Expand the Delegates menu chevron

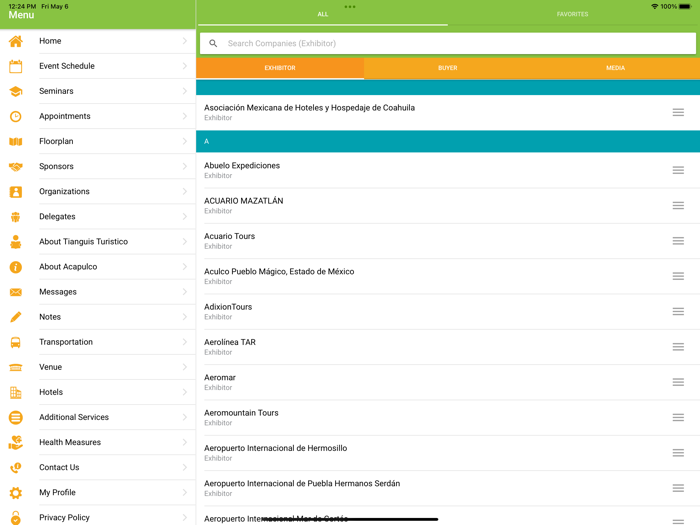pyautogui.click(x=185, y=216)
